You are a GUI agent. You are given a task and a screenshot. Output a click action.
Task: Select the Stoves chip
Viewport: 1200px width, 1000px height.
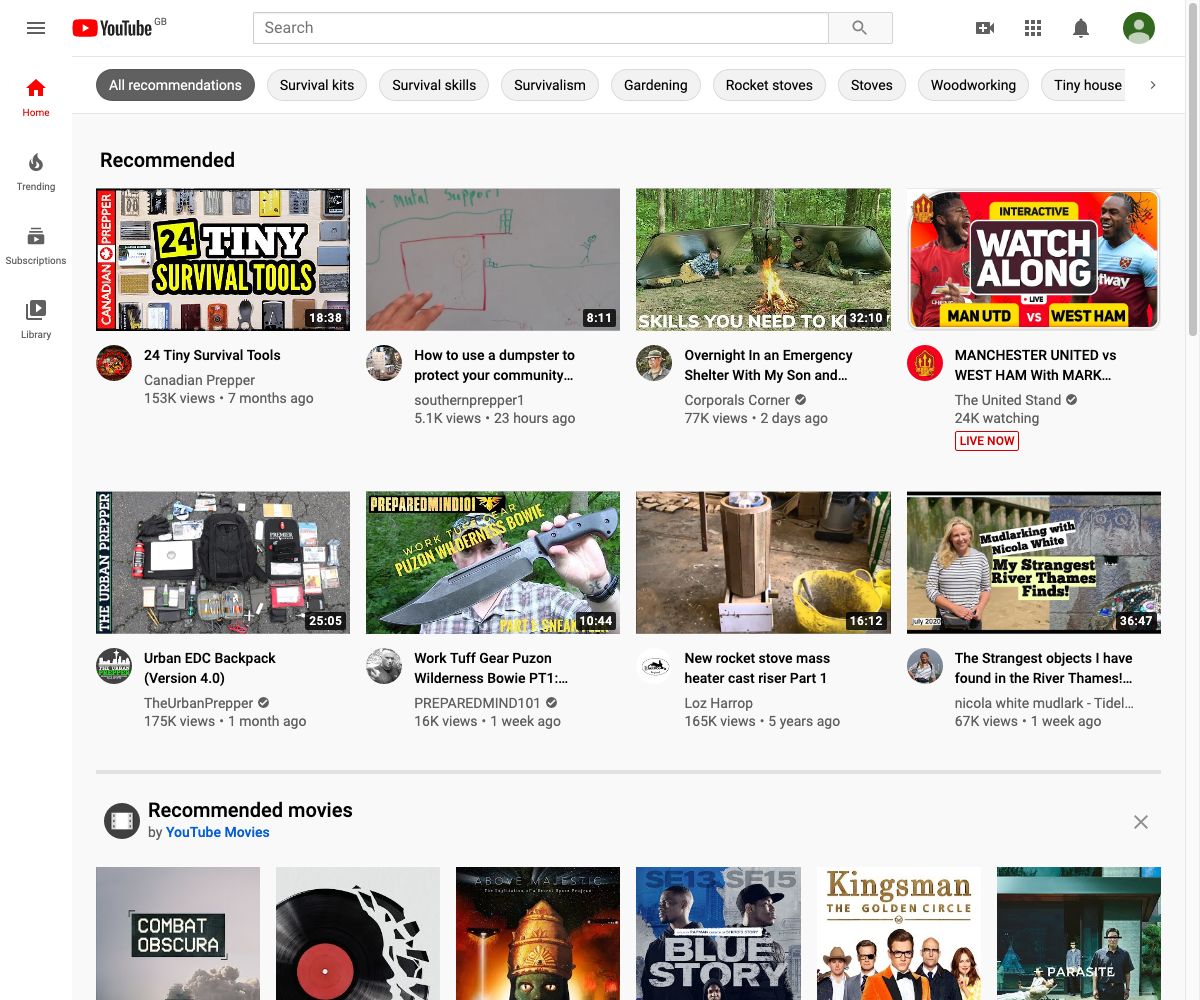(872, 85)
